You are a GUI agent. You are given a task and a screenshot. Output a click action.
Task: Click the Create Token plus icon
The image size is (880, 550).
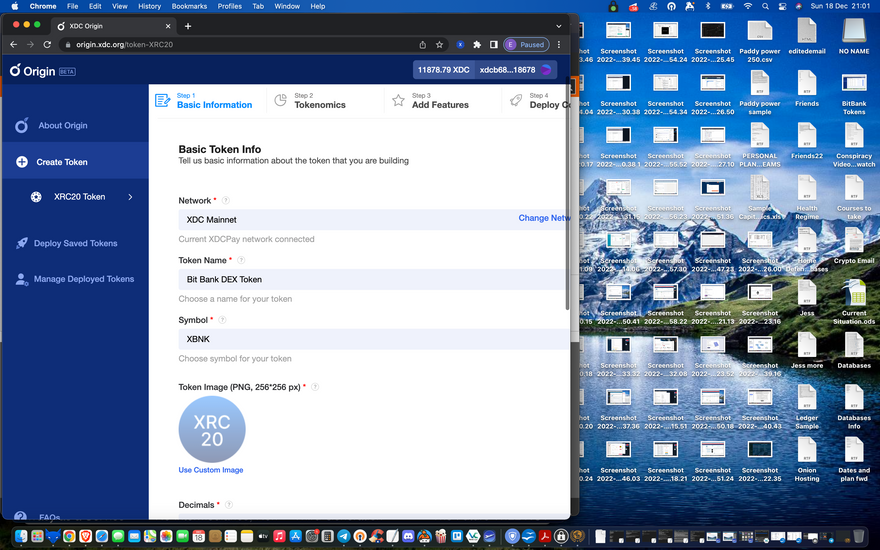[22, 162]
